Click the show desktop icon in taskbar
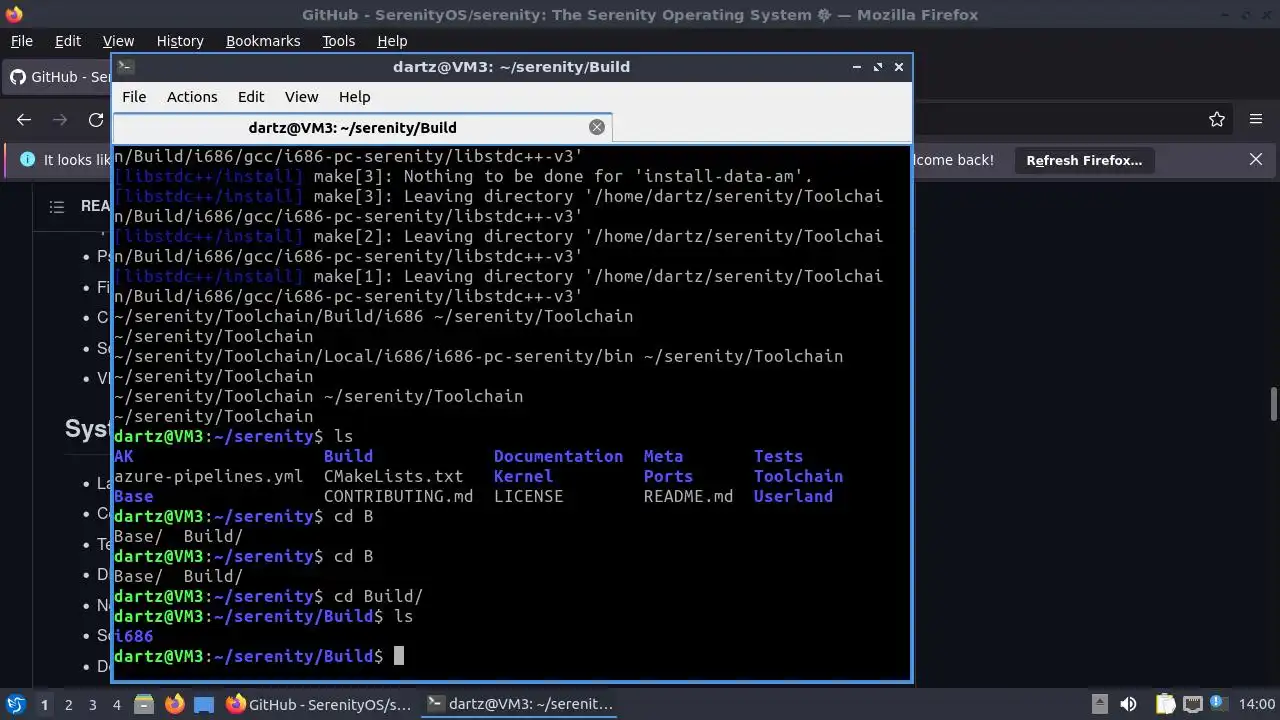Image resolution: width=1280 pixels, height=720 pixels. click(x=204, y=704)
